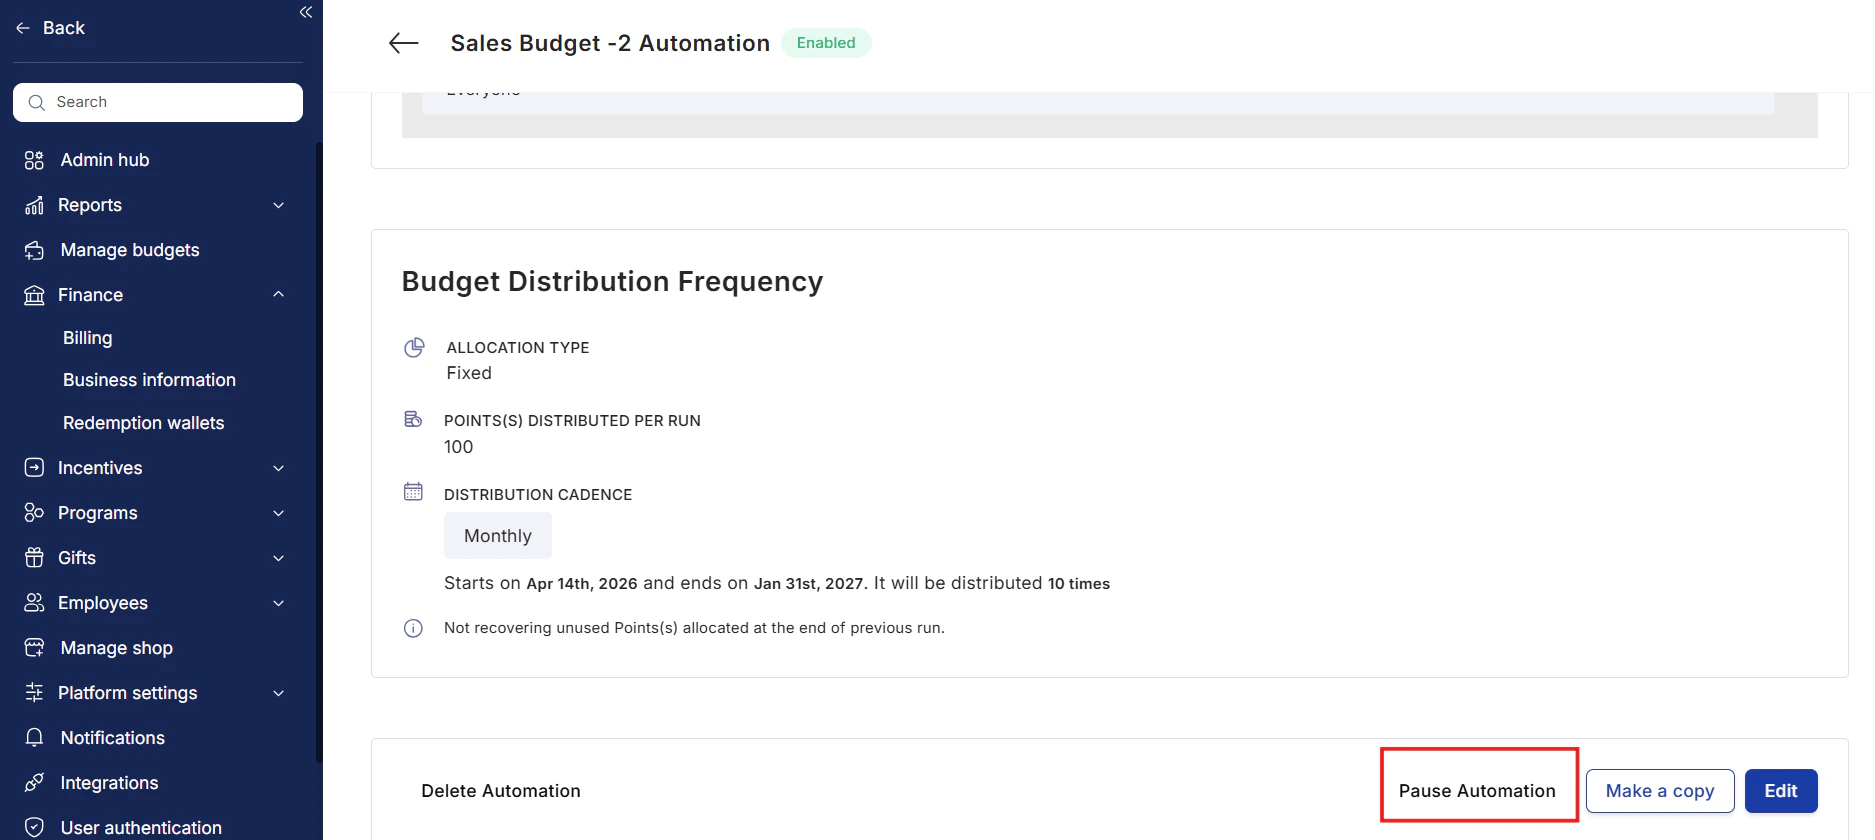Click the Programs icon
Screen dimensions: 1875x840
34,513
